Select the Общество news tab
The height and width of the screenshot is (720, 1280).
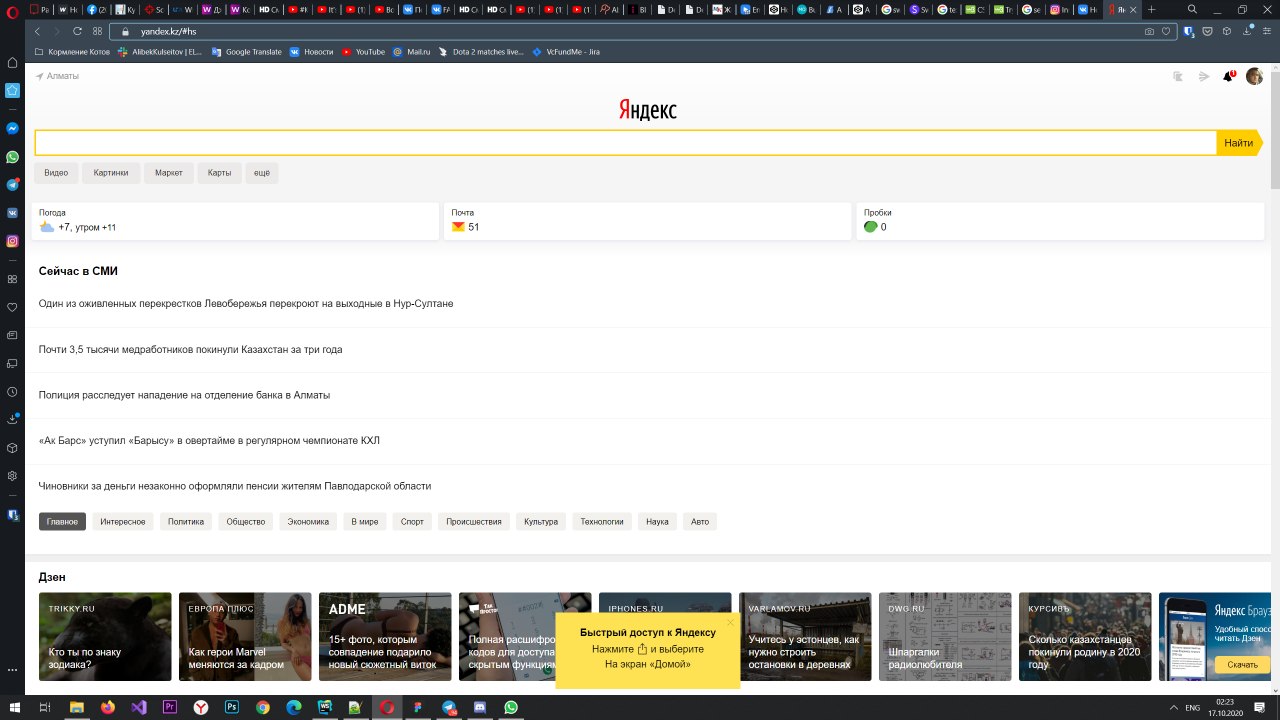[x=246, y=521]
